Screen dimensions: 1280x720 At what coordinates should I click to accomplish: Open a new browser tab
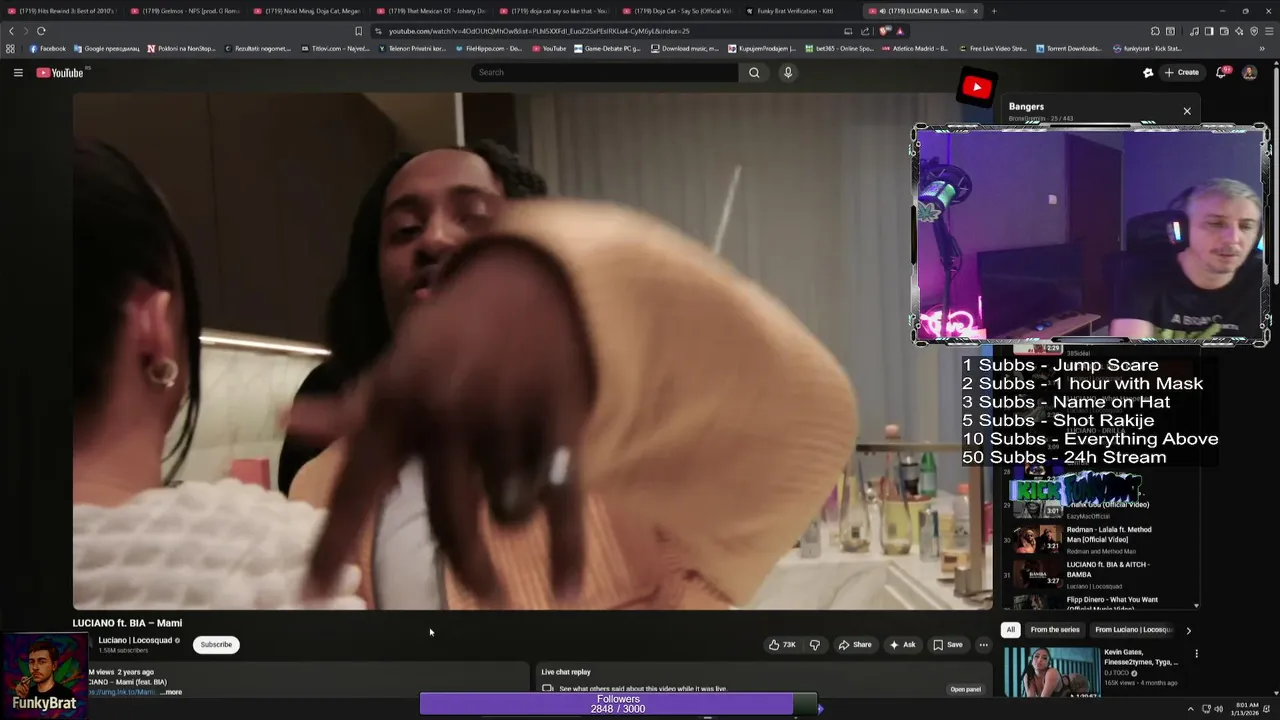click(x=994, y=11)
